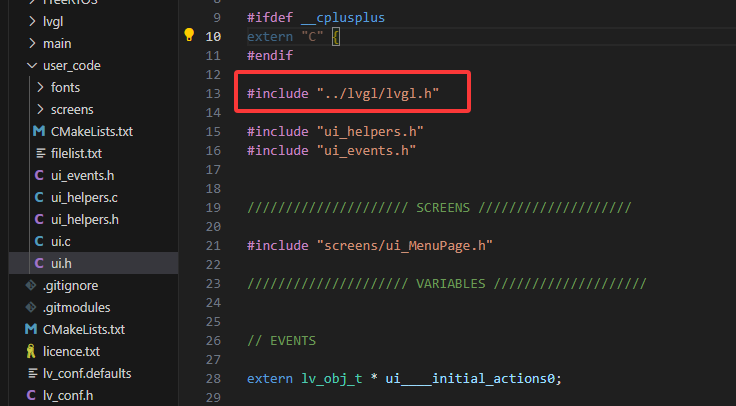Image resolution: width=736 pixels, height=406 pixels.
Task: Click the C icon beside ui_events.h
Action: coord(39,175)
